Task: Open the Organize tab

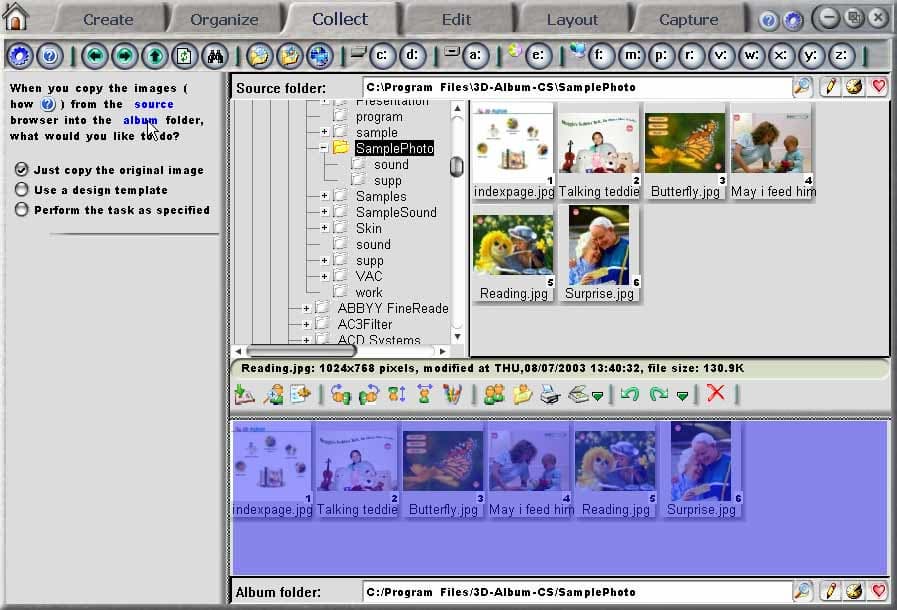Action: (x=224, y=19)
